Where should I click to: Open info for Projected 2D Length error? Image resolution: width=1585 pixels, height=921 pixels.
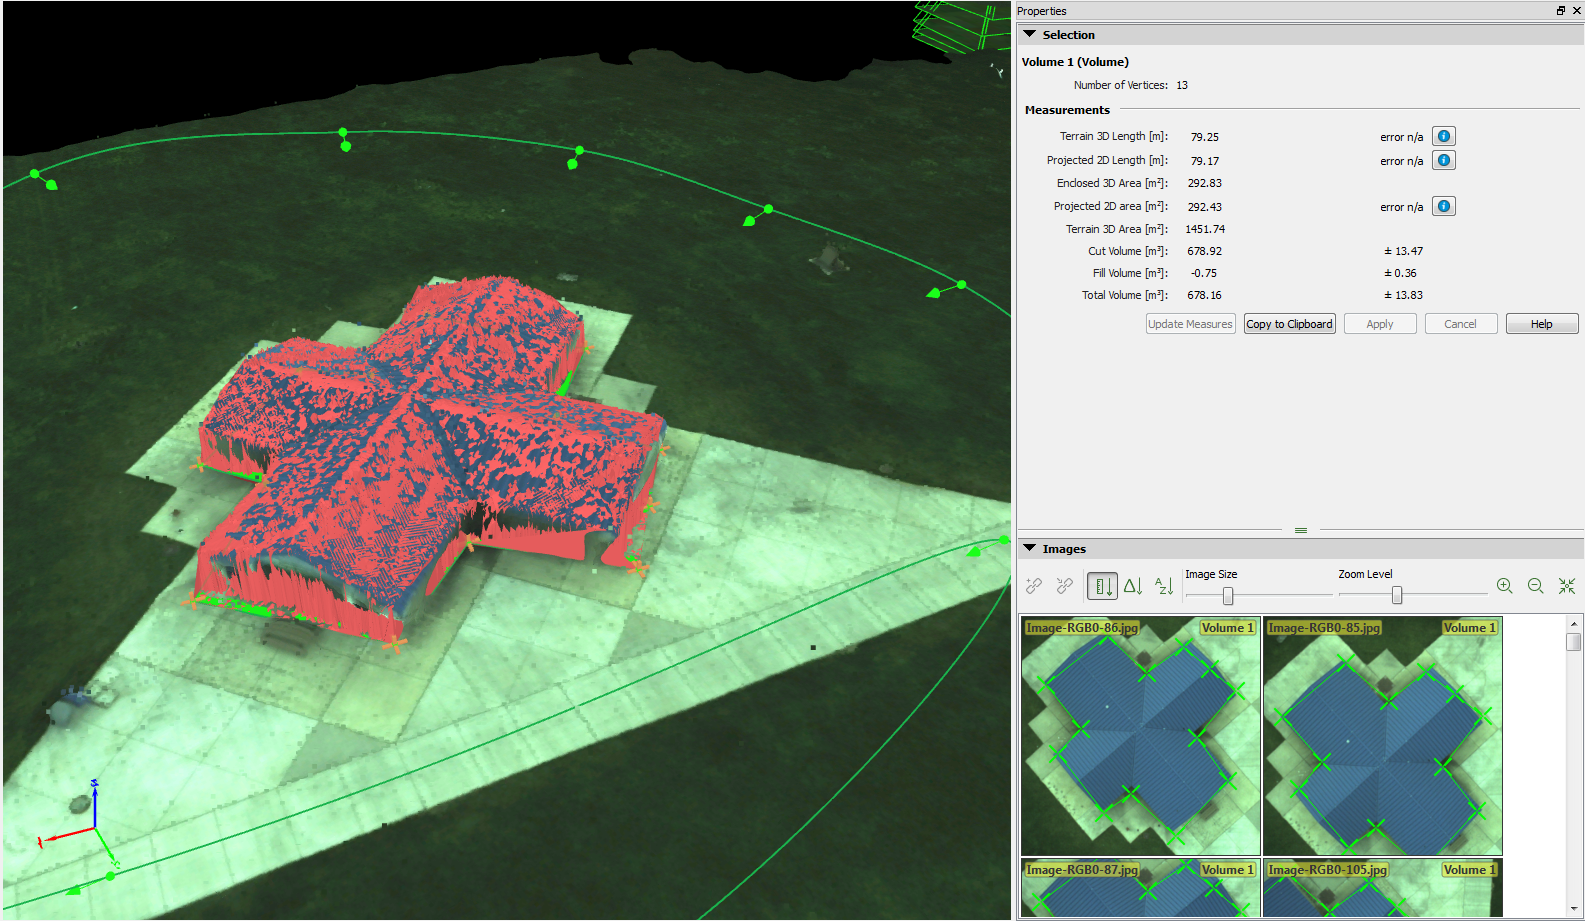click(x=1443, y=160)
